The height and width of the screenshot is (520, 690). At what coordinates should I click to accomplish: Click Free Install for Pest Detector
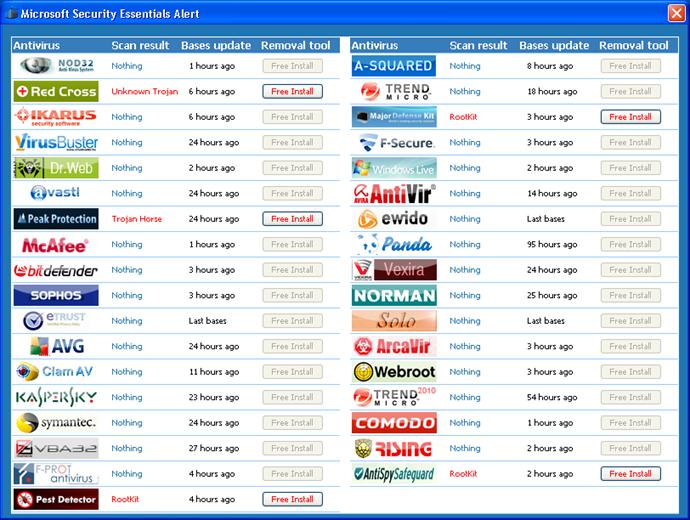pyautogui.click(x=293, y=499)
